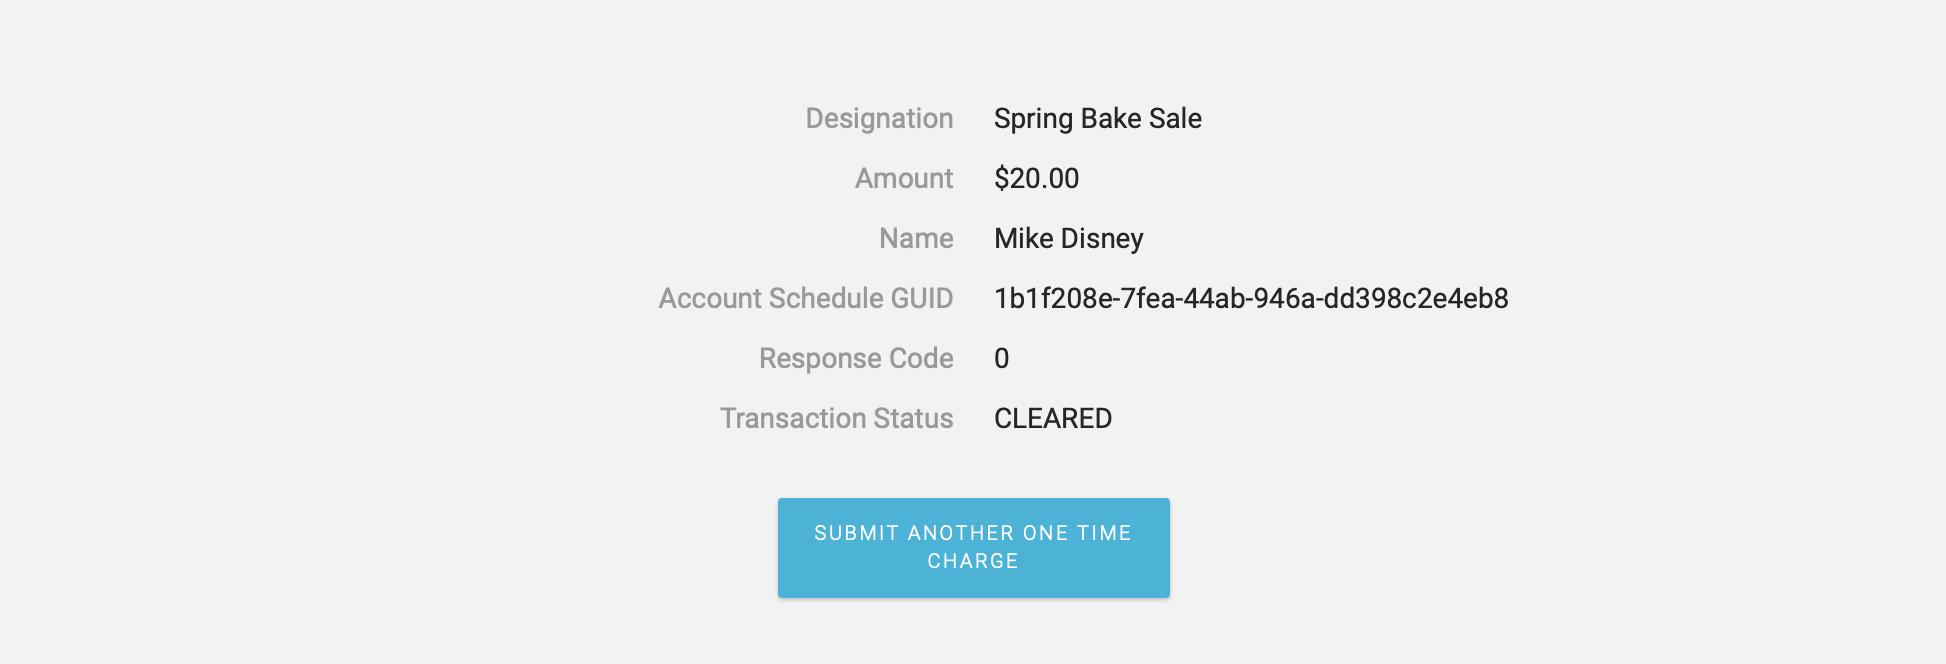The height and width of the screenshot is (664, 1946).
Task: Click the Submit Another One Time Charge button
Action: click(x=972, y=547)
